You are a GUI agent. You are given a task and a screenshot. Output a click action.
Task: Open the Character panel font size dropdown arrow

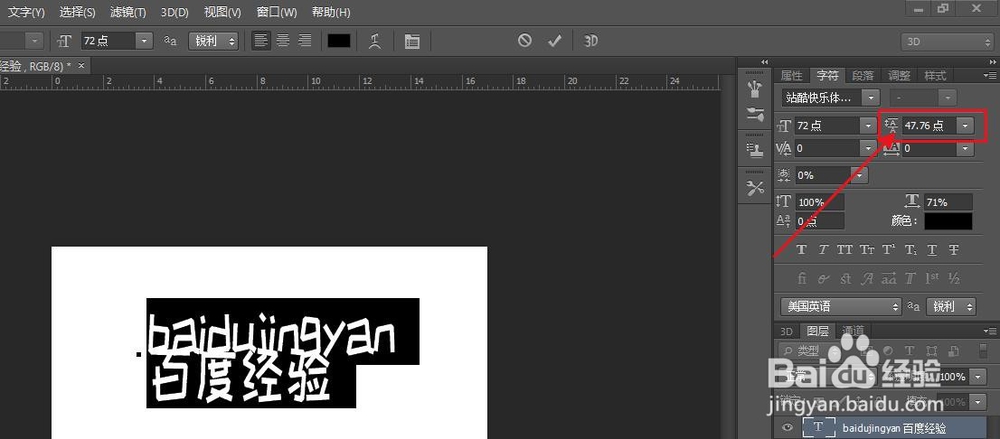868,126
